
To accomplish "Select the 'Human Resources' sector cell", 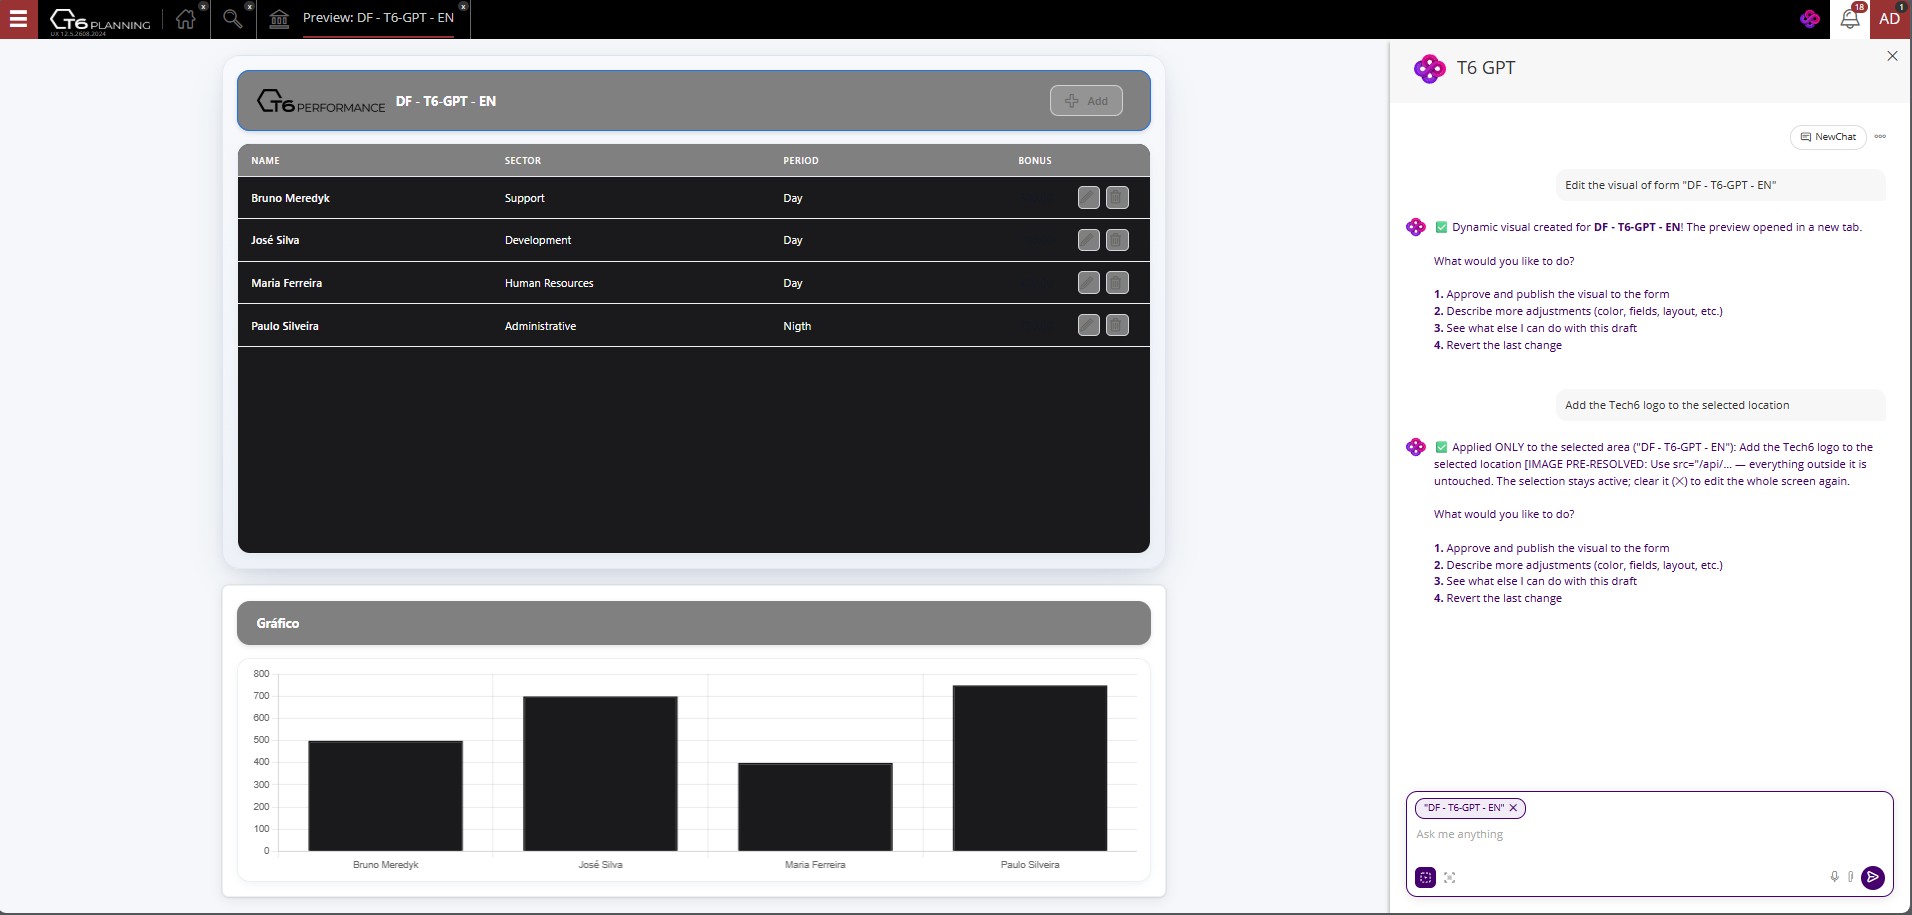I will tap(549, 283).
